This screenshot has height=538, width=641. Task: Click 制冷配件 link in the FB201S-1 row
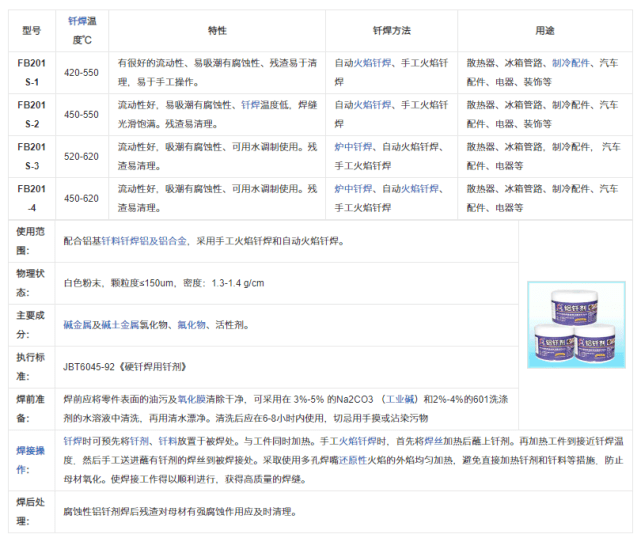571,62
